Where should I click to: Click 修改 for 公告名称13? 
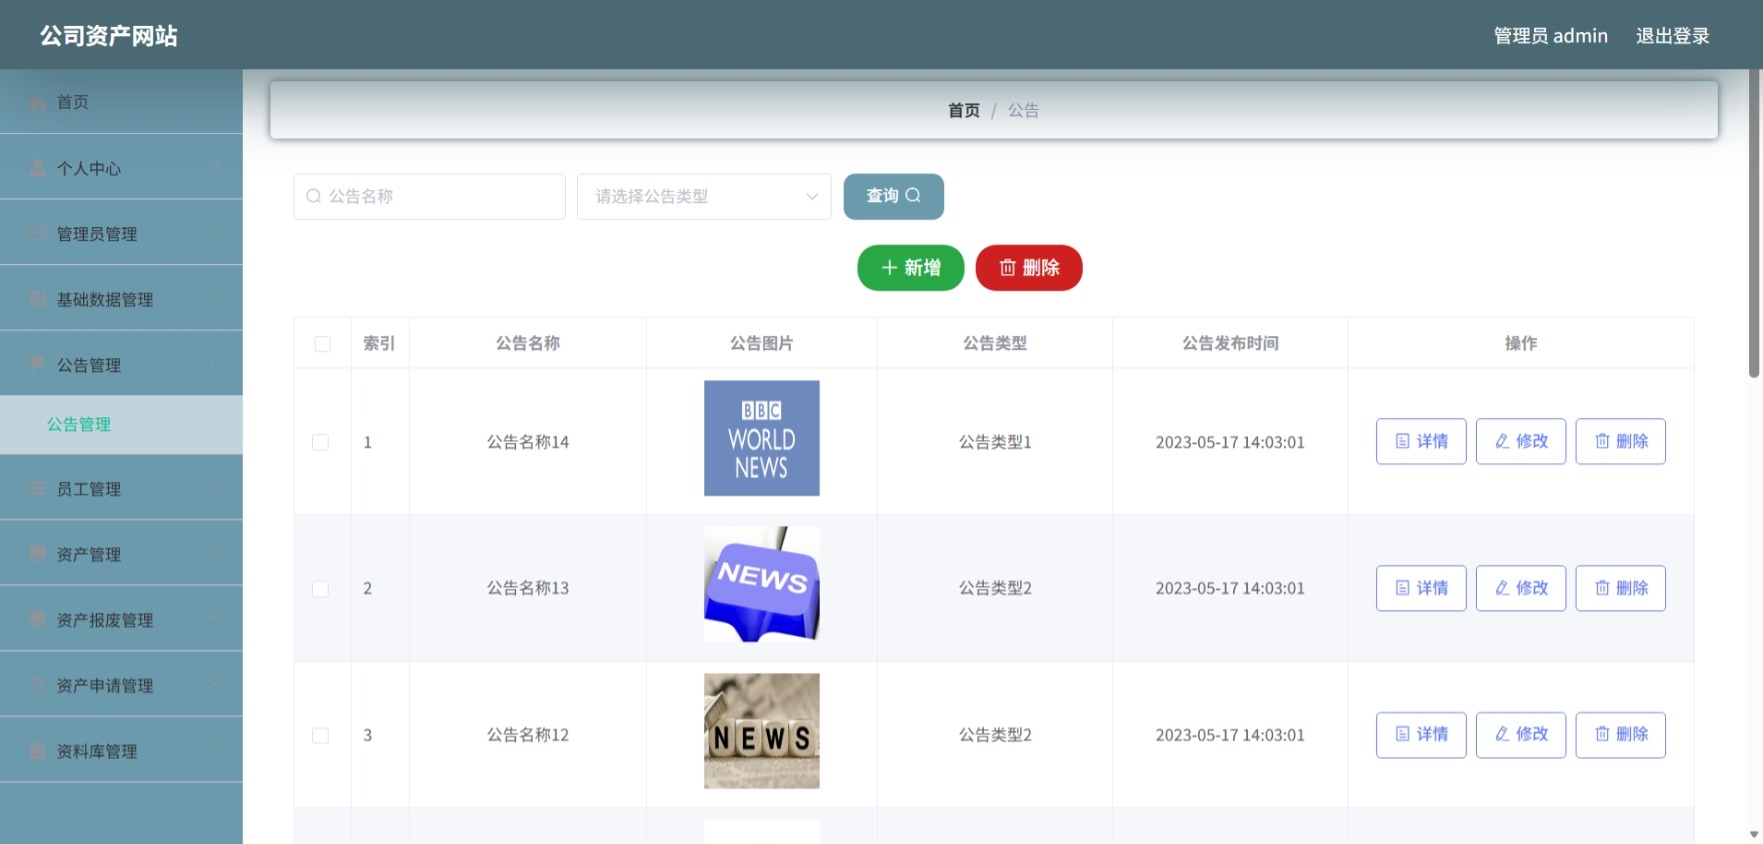(x=1521, y=588)
